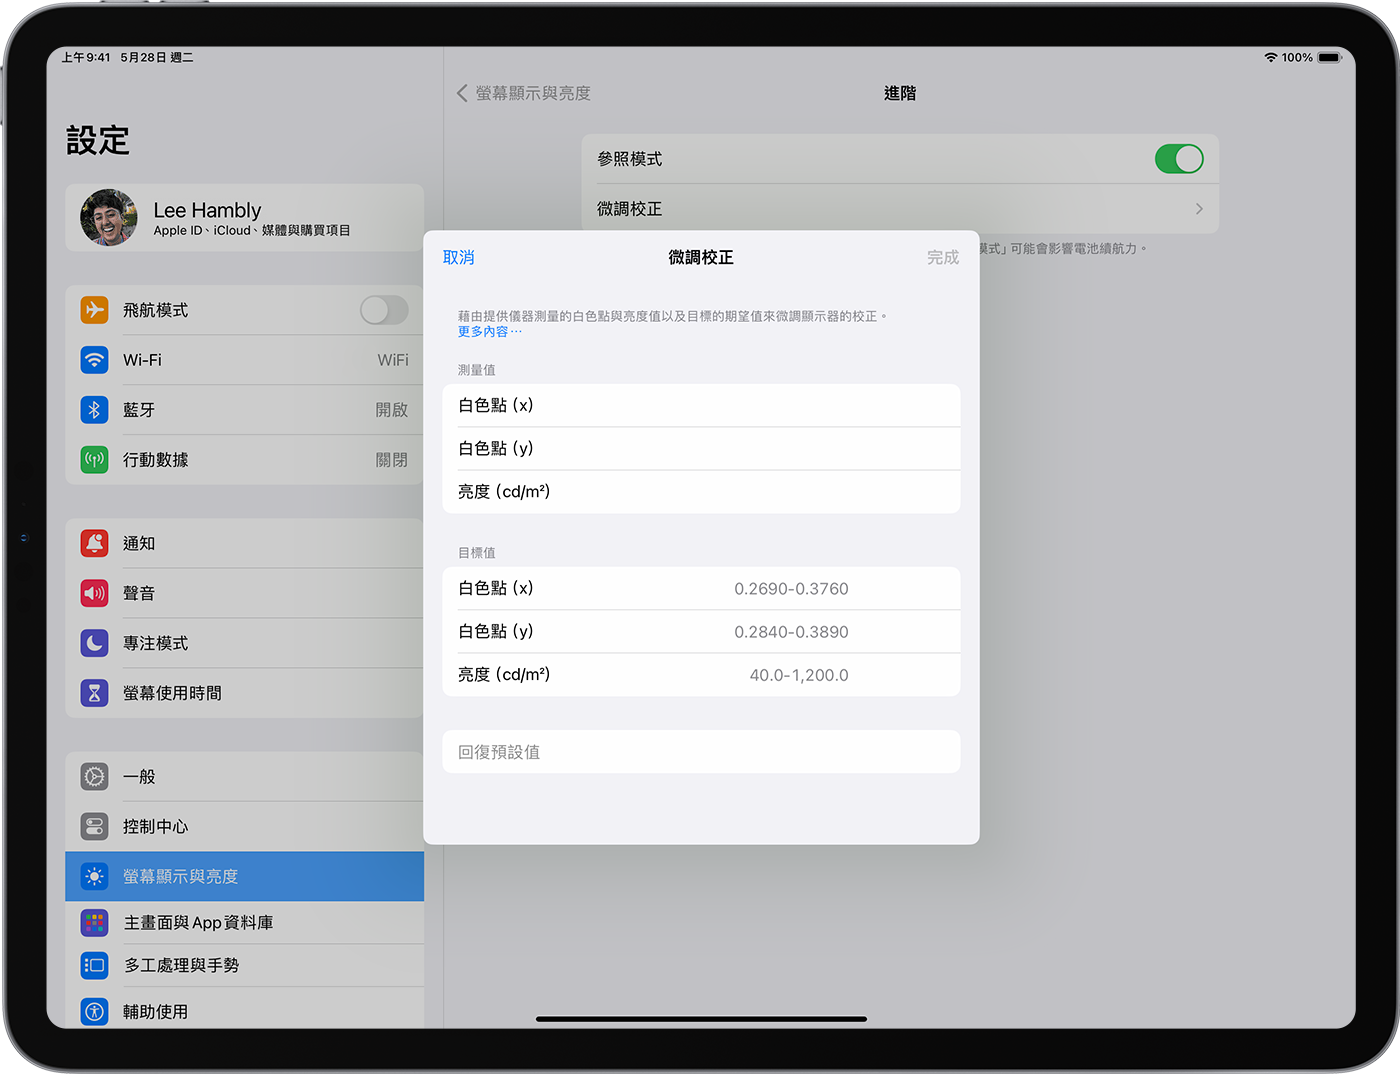This screenshot has width=1400, height=1074.
Task: Tap the 設定 sidebar title
Action: (98, 140)
